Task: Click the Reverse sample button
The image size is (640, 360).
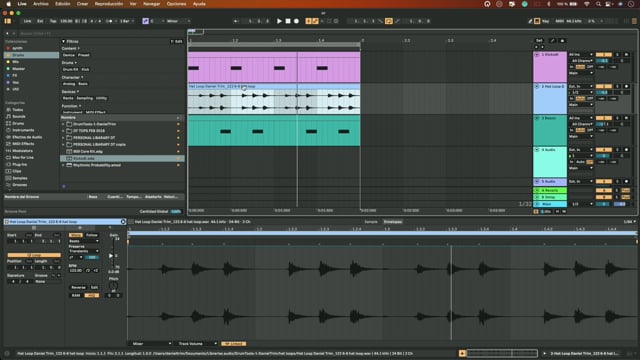Action: pyautogui.click(x=78, y=287)
